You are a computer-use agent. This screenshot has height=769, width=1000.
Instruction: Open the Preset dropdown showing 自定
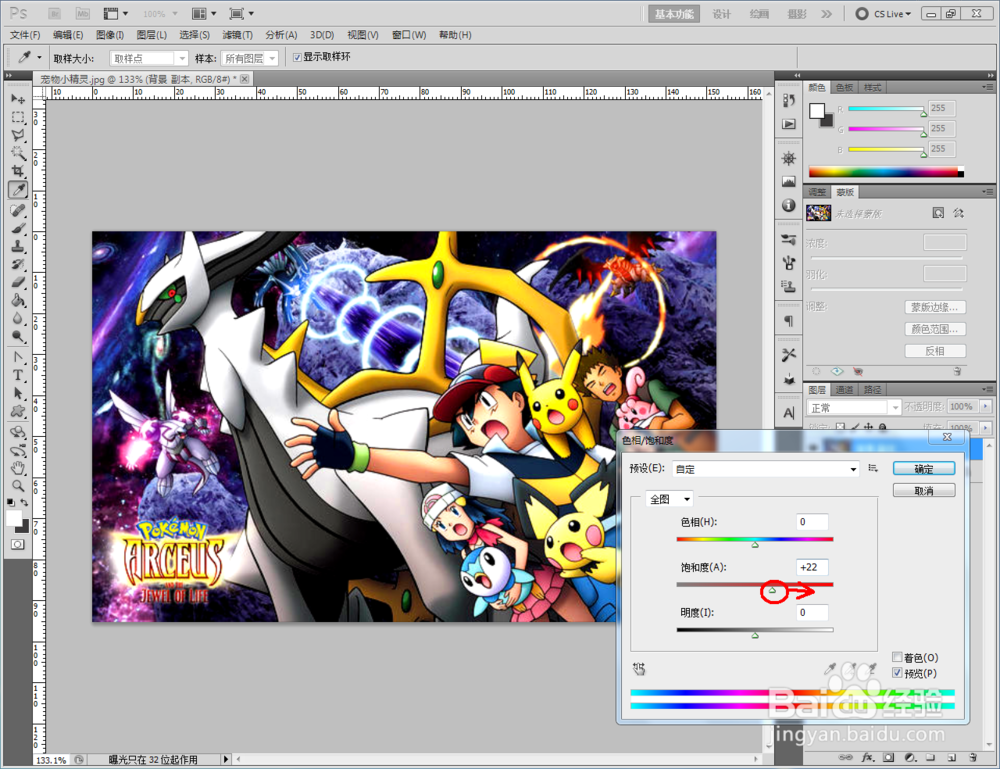click(766, 469)
